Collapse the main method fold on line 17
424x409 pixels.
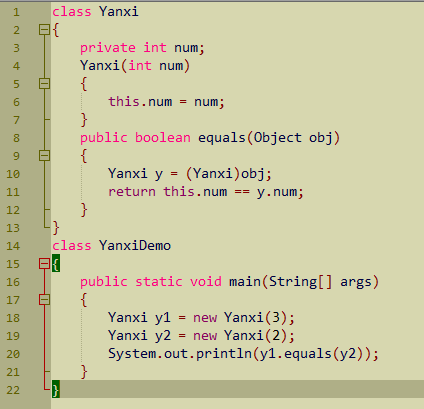click(44, 300)
